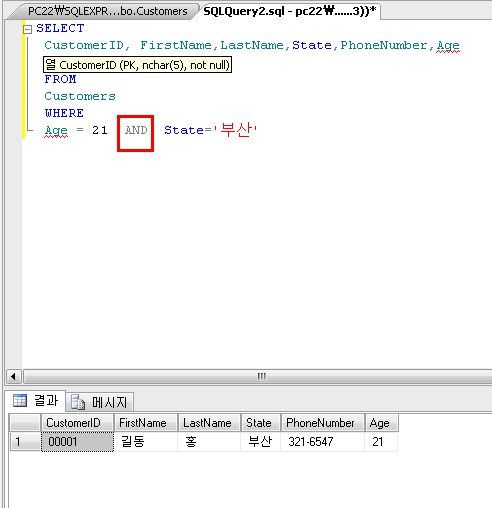
Task: Click the '부산' string literal in query
Action: pos(235,129)
